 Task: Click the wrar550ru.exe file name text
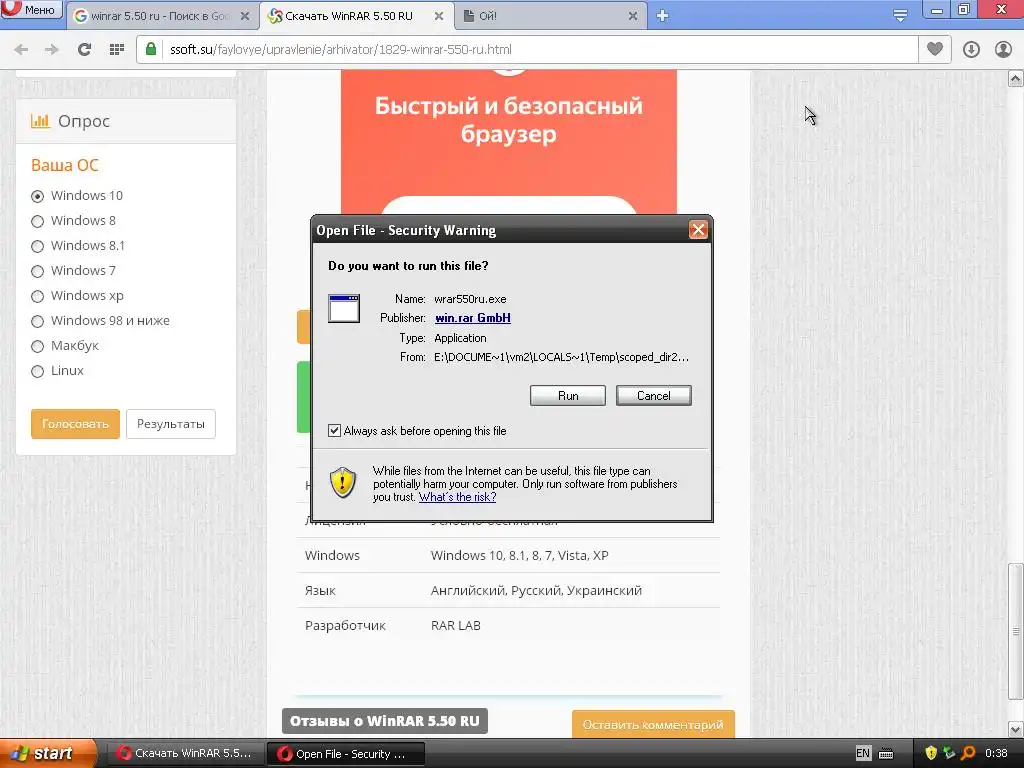[x=470, y=299]
